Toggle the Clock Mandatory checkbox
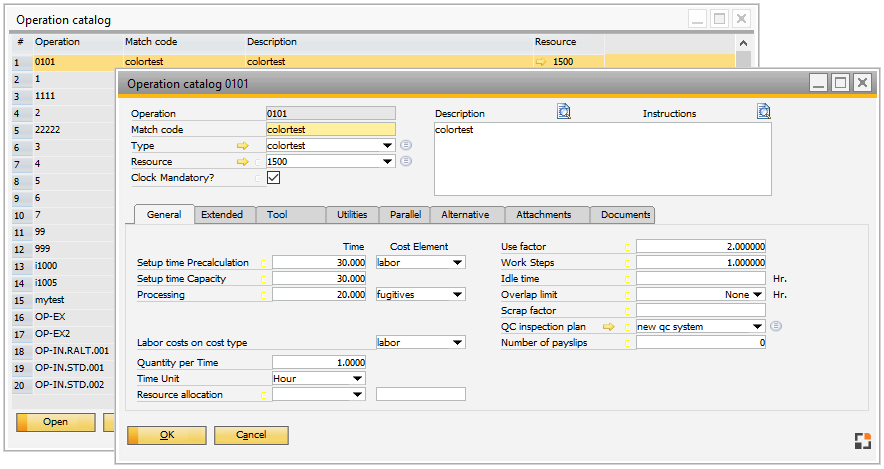This screenshot has height=469, width=884. pyautogui.click(x=273, y=178)
